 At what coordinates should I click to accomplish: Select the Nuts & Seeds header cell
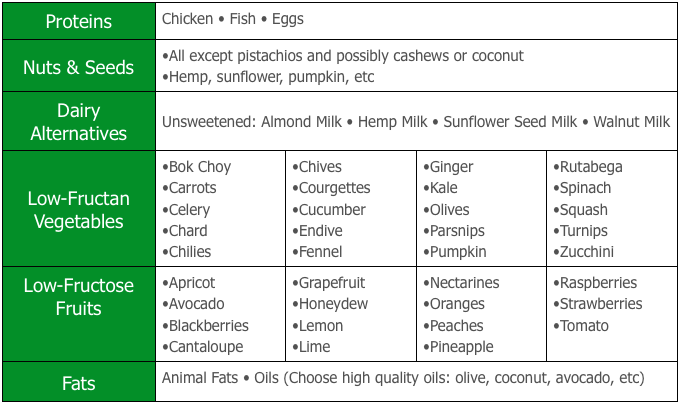click(x=79, y=67)
